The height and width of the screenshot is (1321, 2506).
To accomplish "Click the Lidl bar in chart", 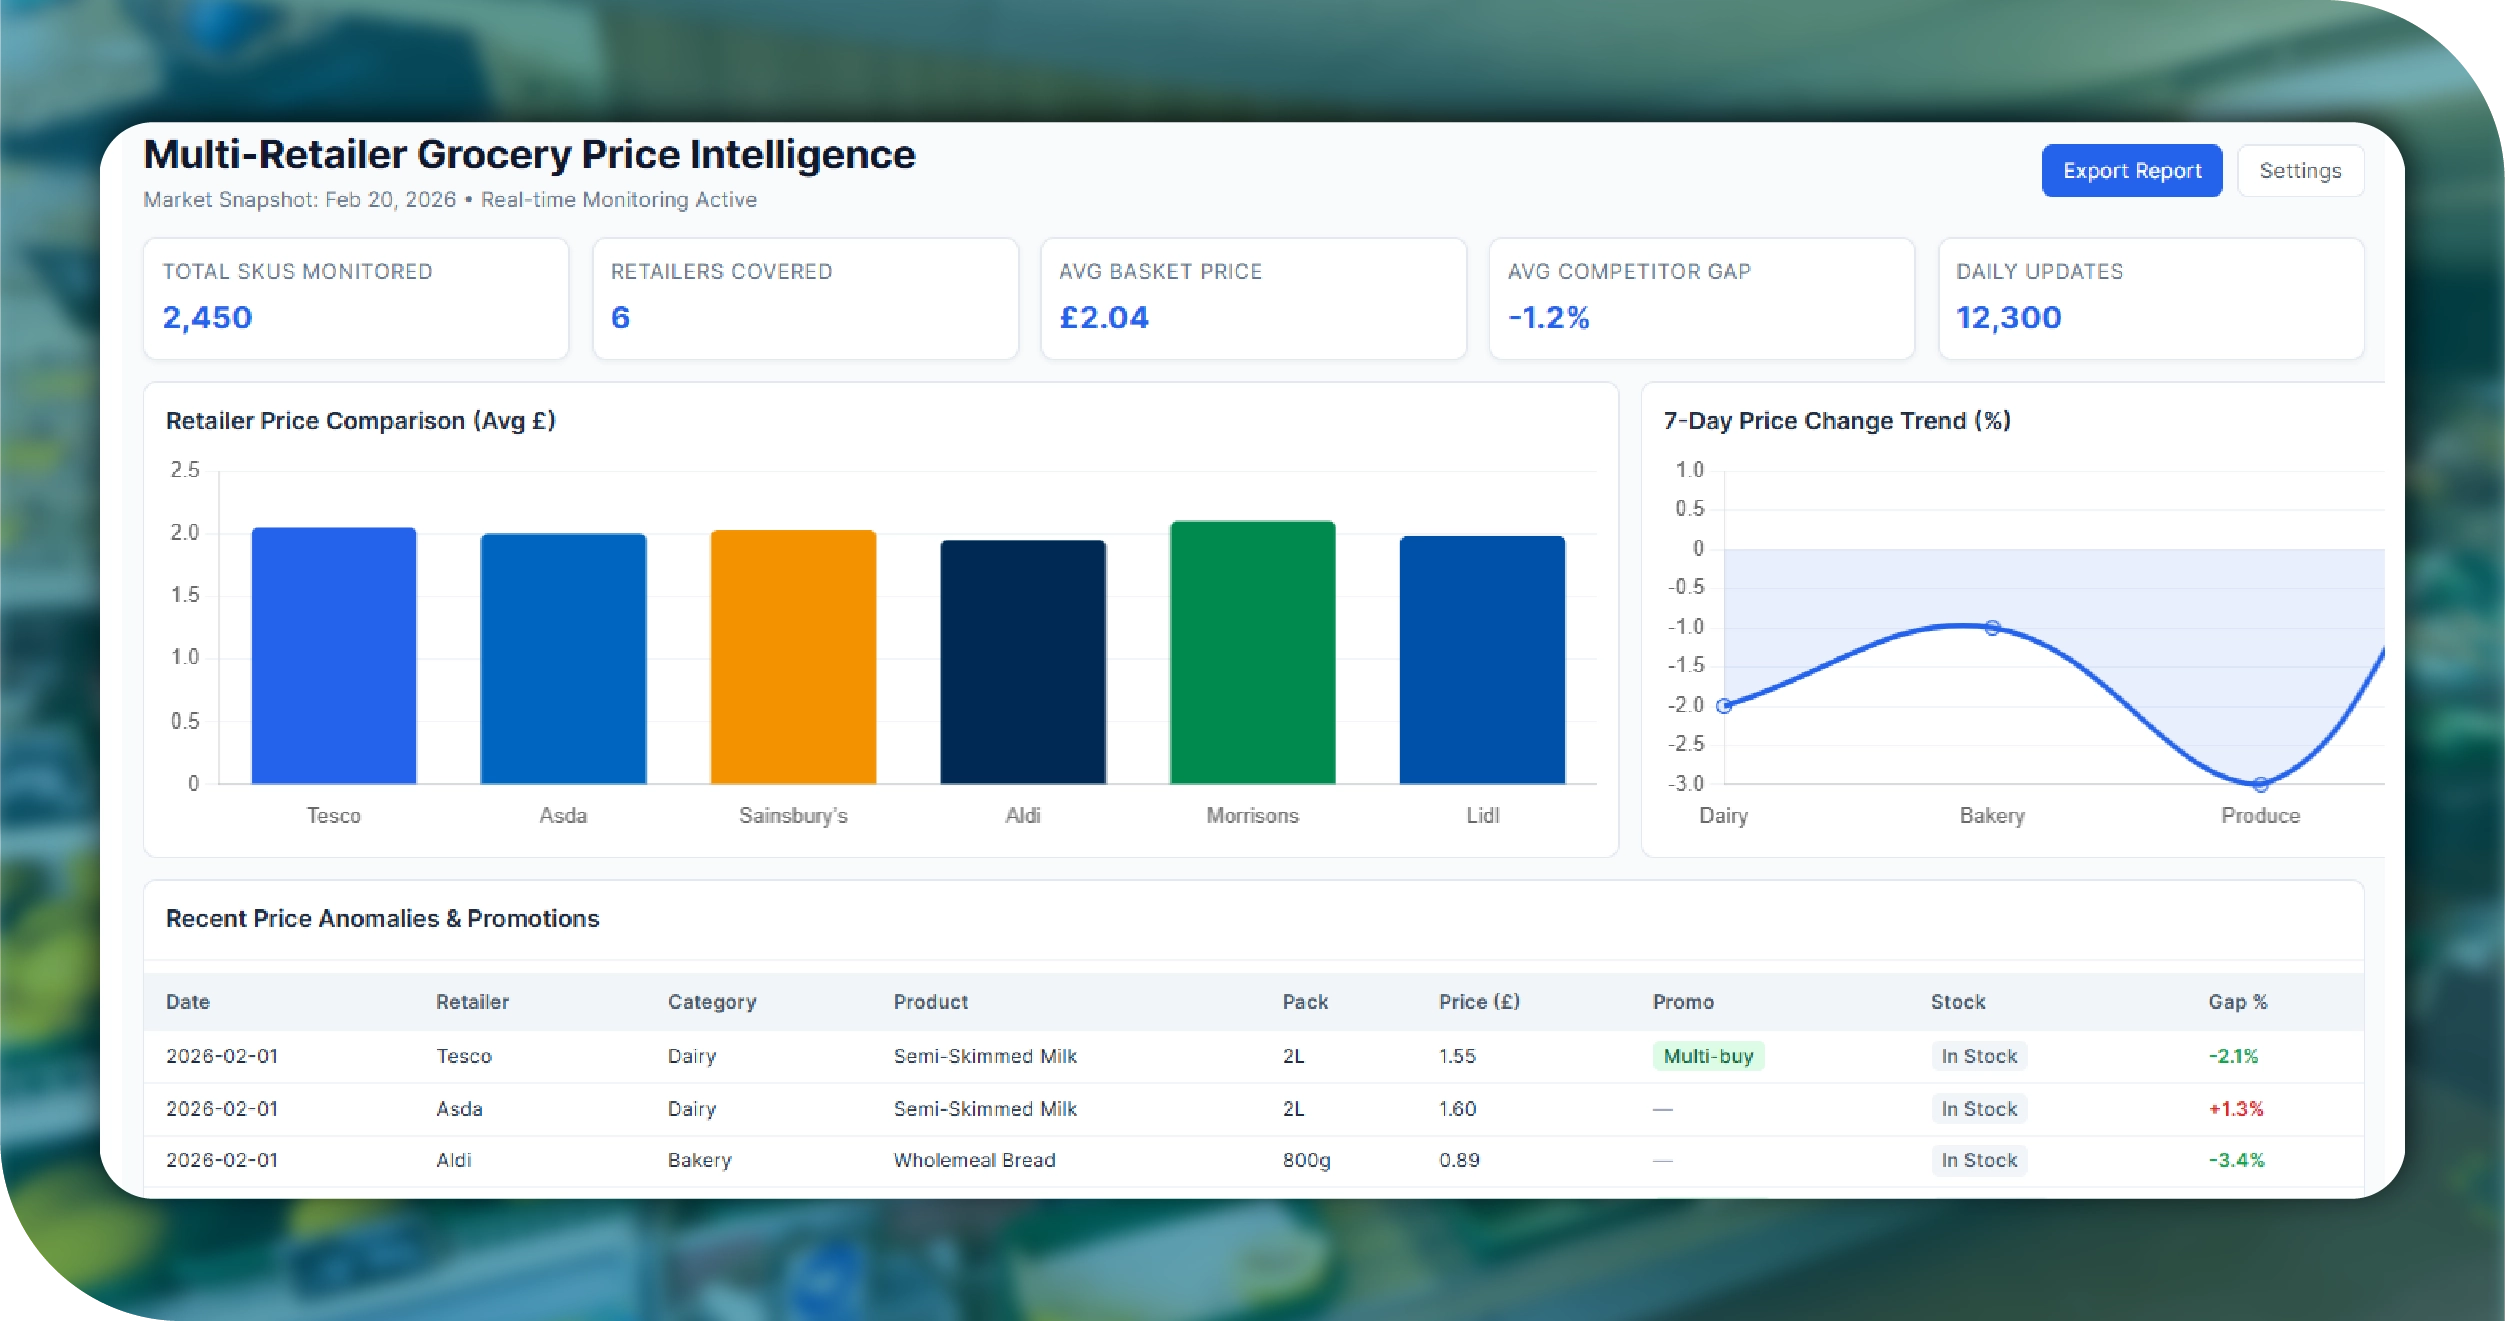I will pos(1481,660).
